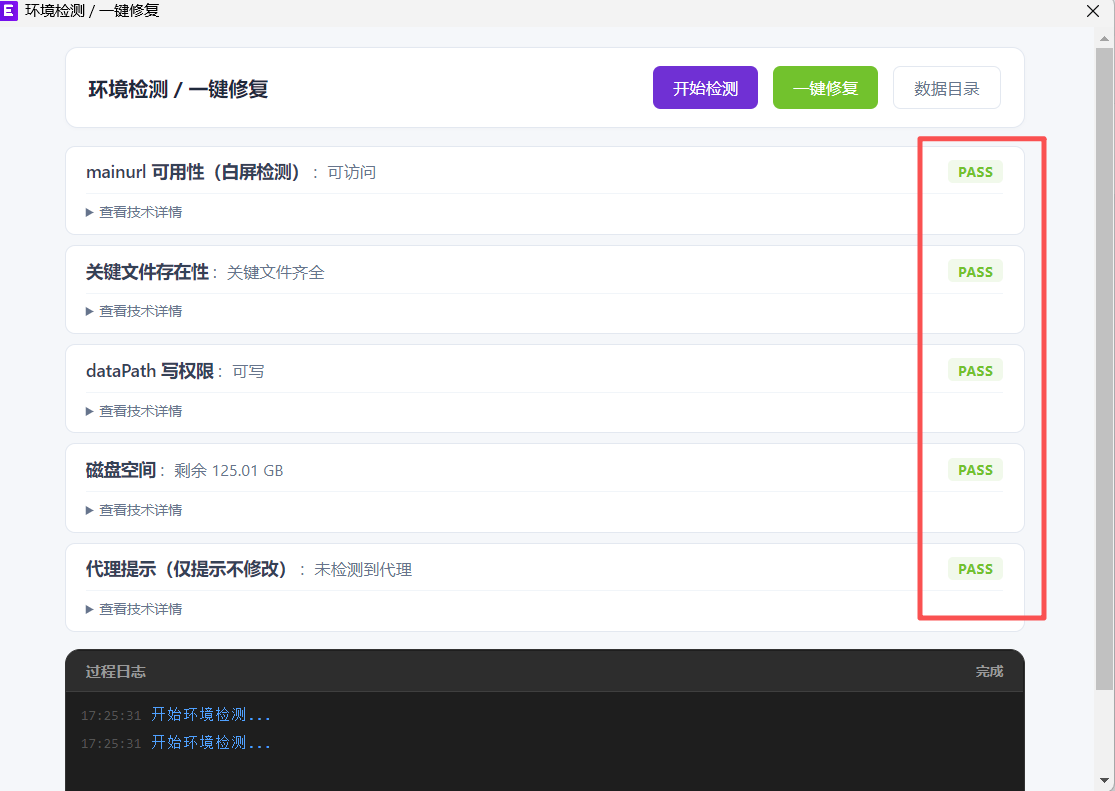Click PASS badge for dataPath 写权限
The width and height of the screenshot is (1115, 791).
pos(975,371)
